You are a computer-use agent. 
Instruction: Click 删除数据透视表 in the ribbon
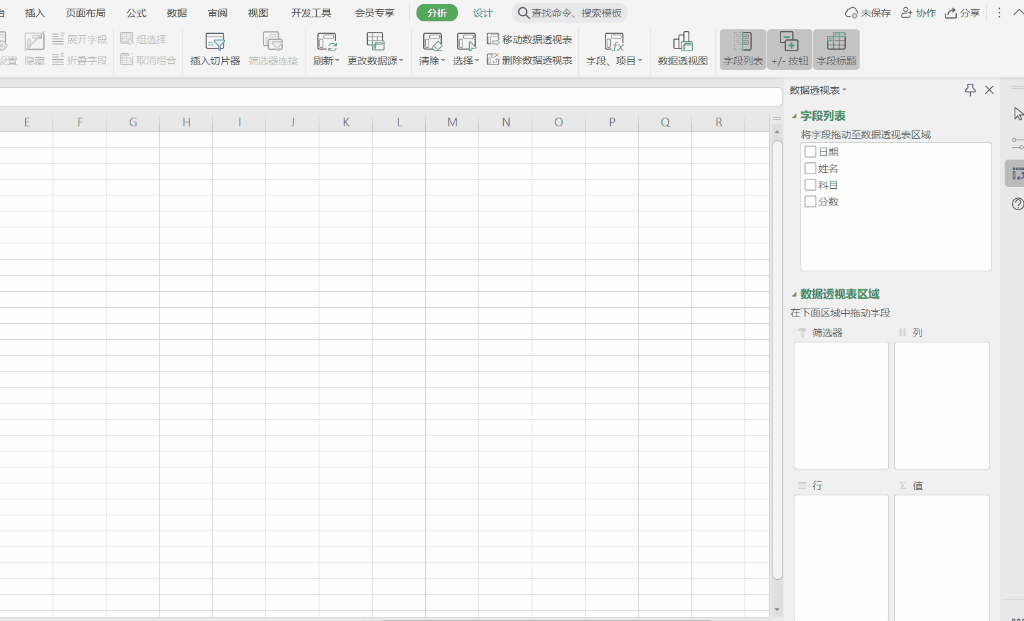[530, 60]
